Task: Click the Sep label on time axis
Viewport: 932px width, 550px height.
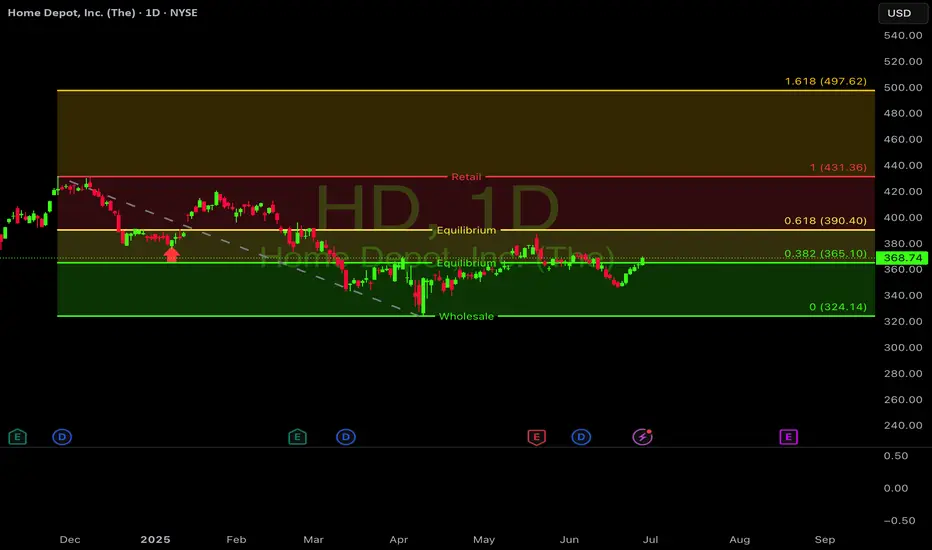Action: point(824,539)
